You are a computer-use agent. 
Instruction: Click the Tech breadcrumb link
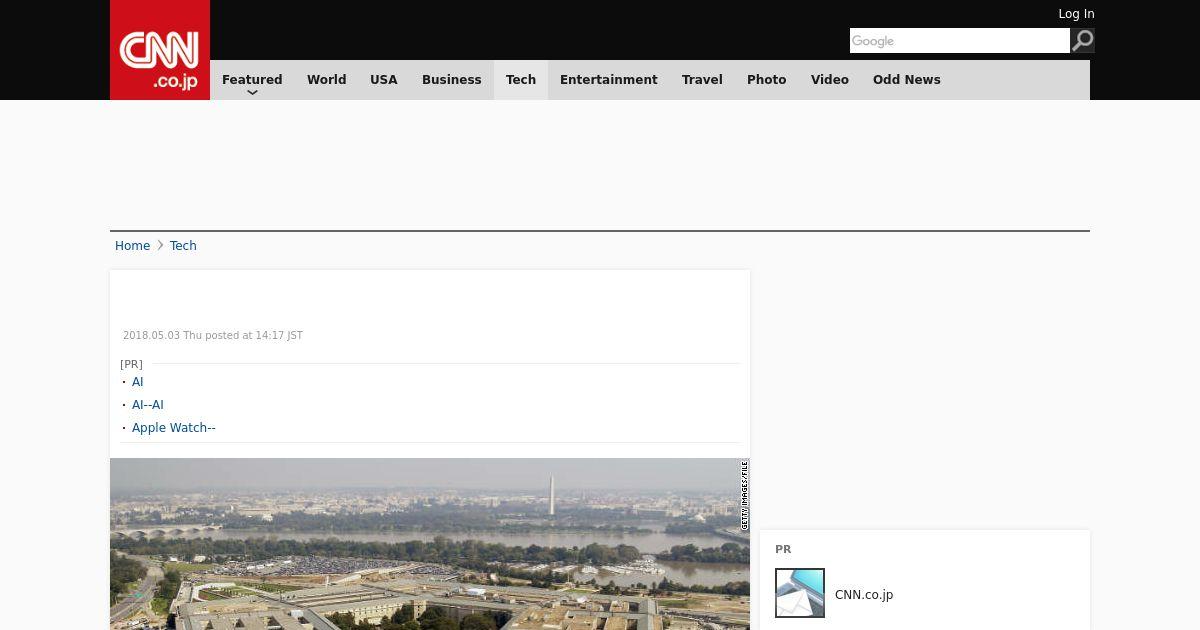tap(183, 246)
